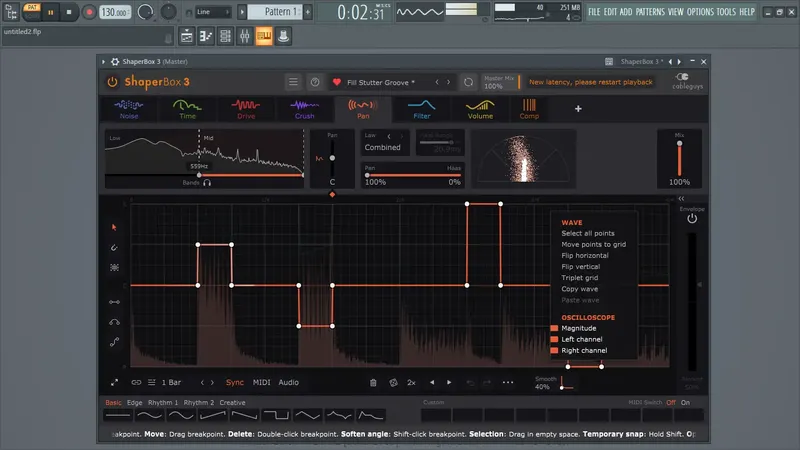The height and width of the screenshot is (450, 800).
Task: Open Rhythm 2 wave presets tab
Action: pyautogui.click(x=199, y=403)
